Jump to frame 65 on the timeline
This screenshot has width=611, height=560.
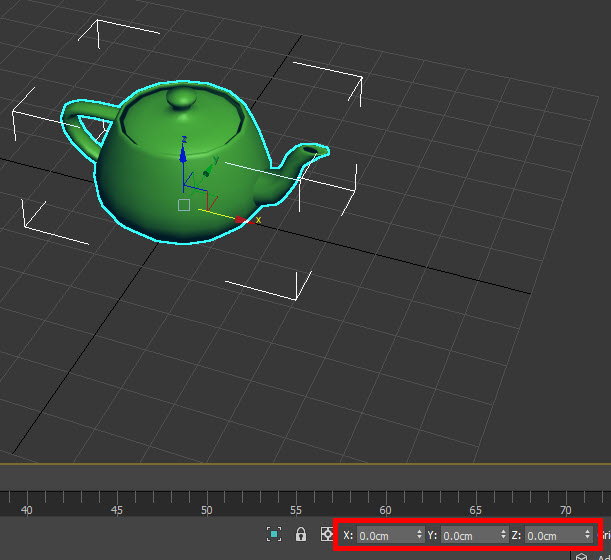tap(475, 510)
